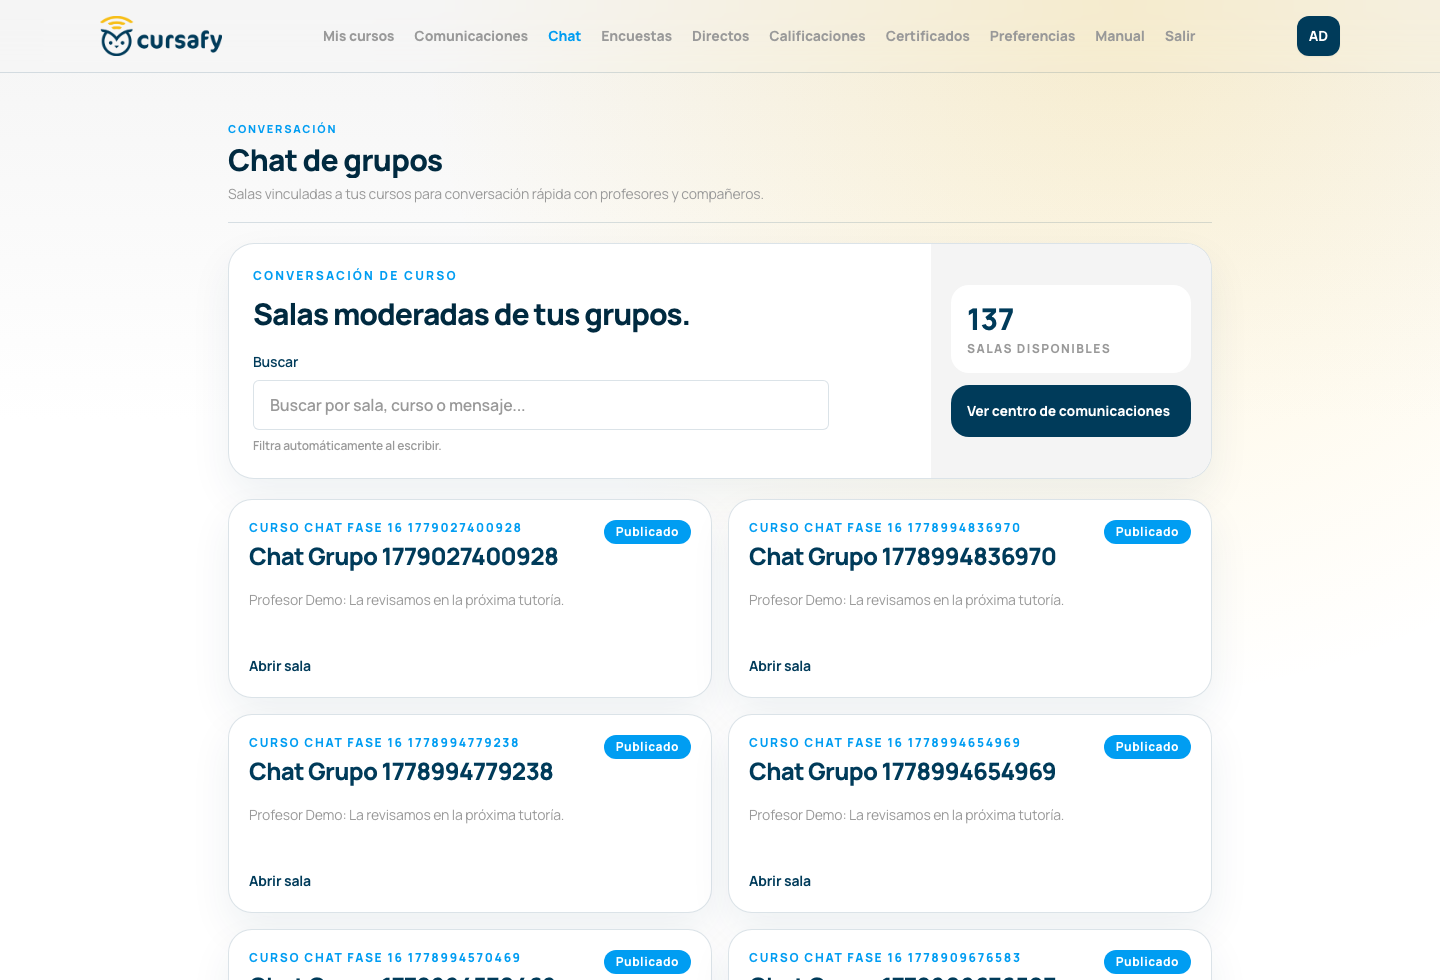Click label CURSO CHAT FASE 16 1778994779238
The height and width of the screenshot is (980, 1440).
(384, 743)
